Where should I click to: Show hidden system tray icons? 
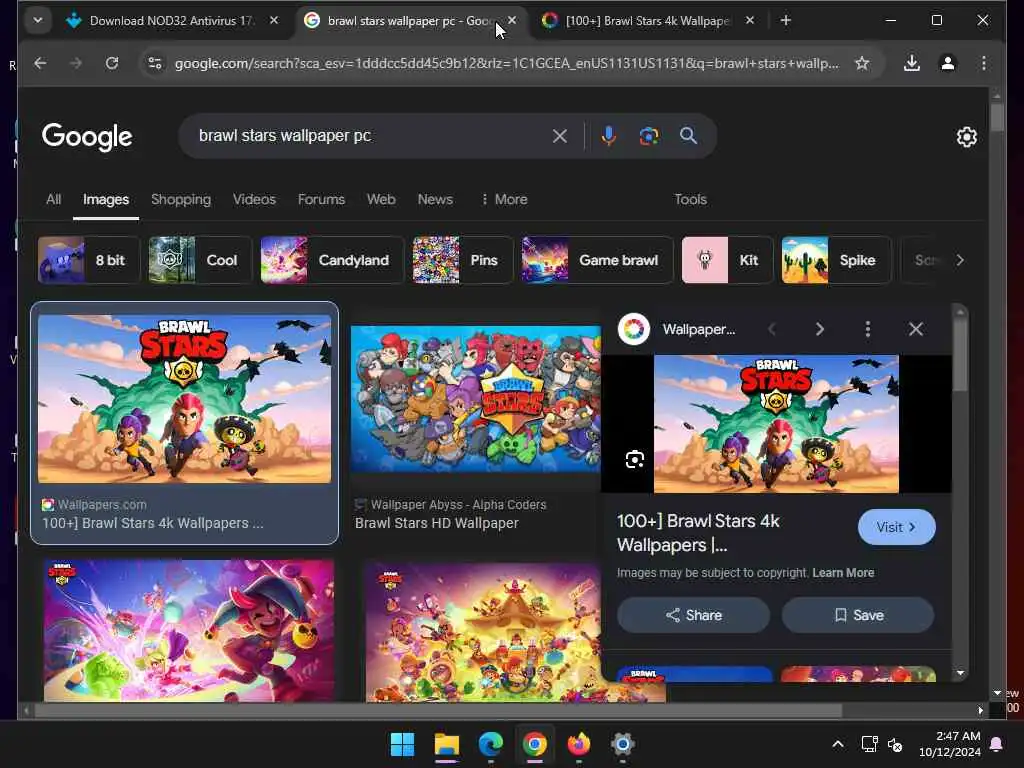point(838,744)
